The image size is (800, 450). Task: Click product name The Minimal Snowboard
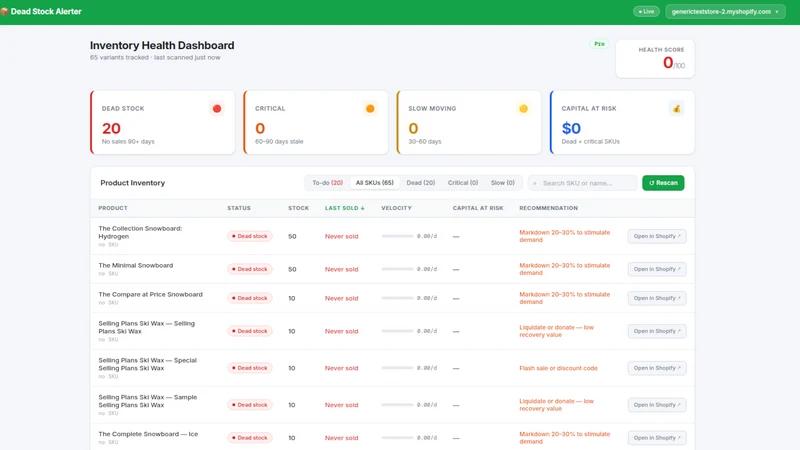(136, 265)
